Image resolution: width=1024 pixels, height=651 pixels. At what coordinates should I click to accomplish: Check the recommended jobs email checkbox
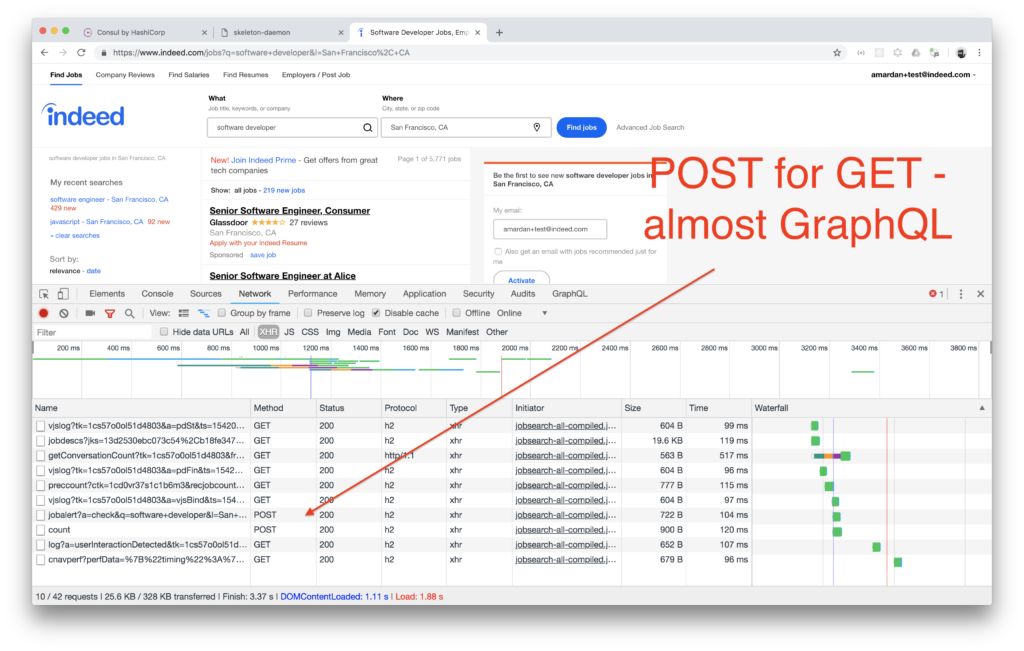point(498,251)
